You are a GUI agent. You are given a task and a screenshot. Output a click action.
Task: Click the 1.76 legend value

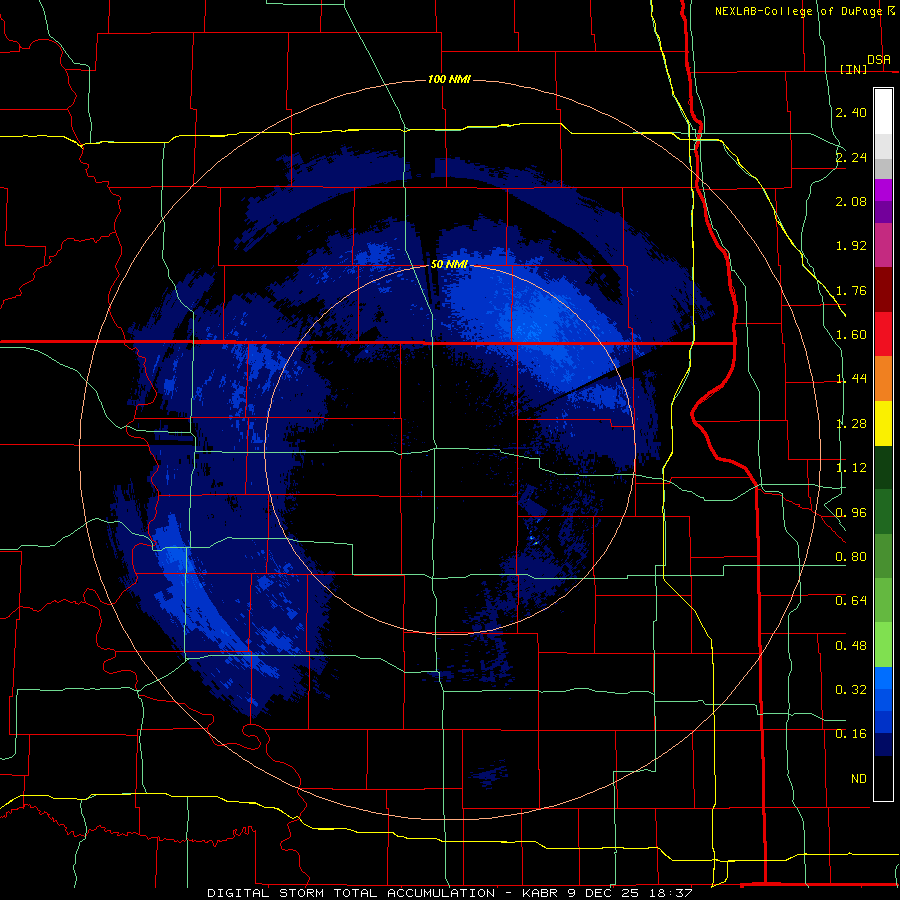(851, 290)
